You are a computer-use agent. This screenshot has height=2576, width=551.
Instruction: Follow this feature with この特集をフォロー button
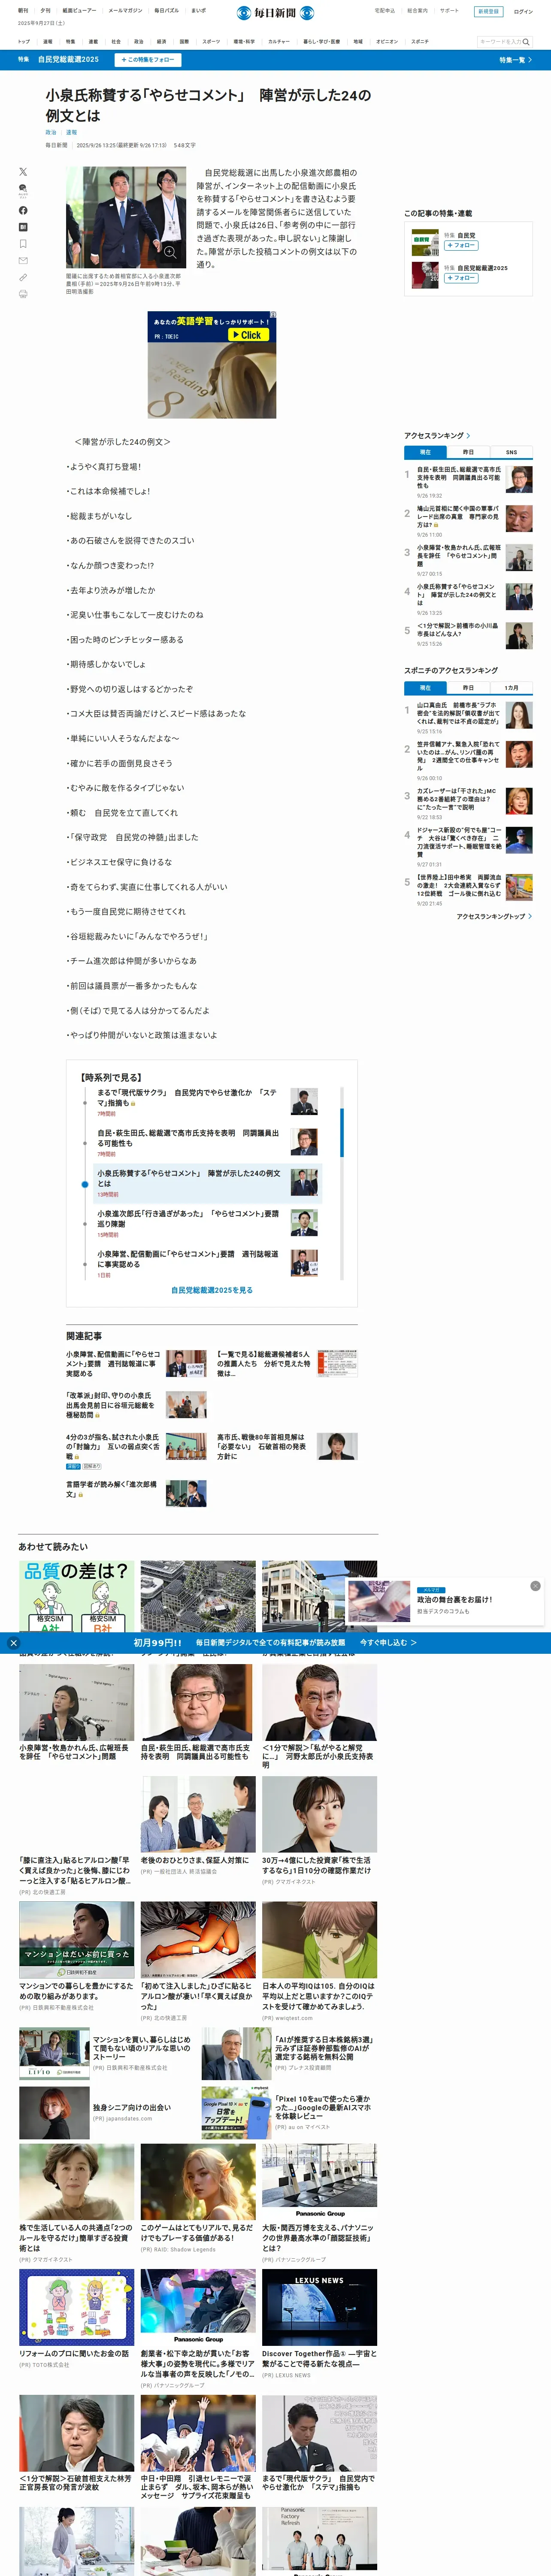click(x=147, y=60)
